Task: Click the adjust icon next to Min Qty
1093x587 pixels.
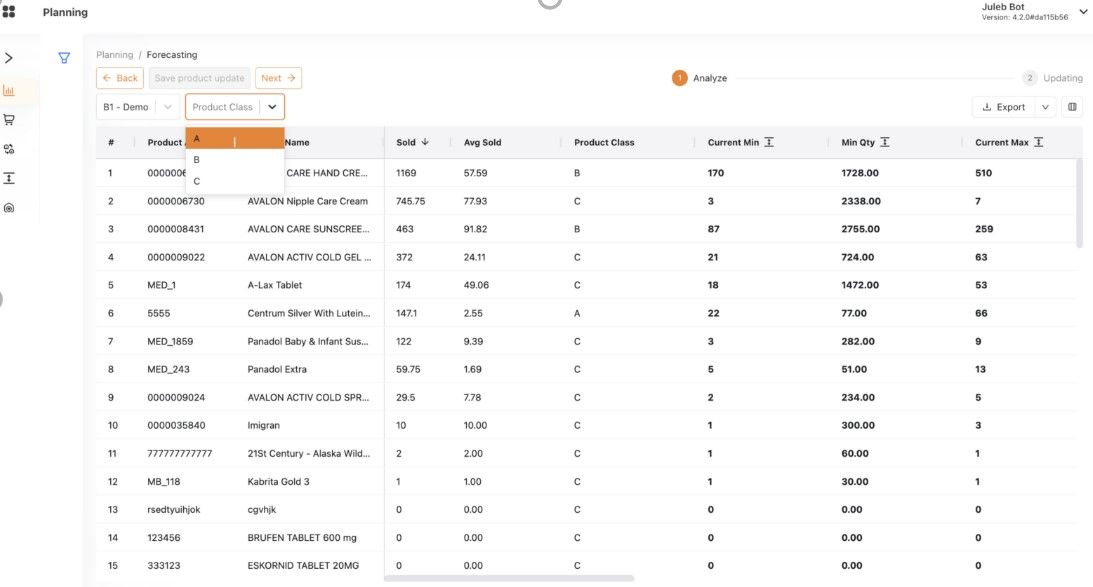Action: coord(885,143)
